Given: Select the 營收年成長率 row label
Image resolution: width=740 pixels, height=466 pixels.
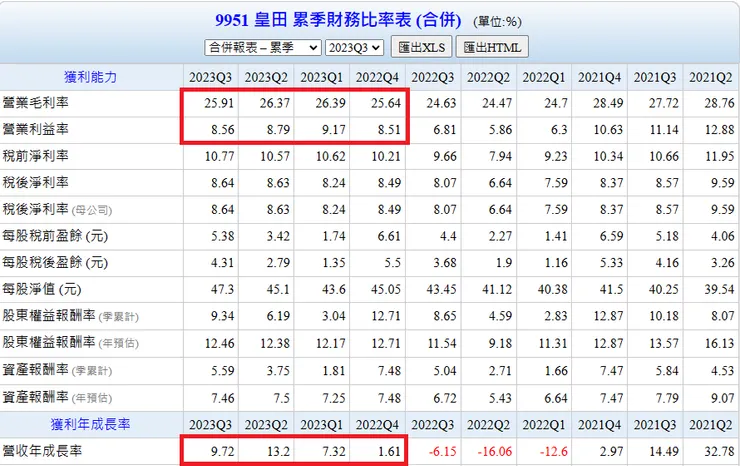Looking at the screenshot, I should [42, 451].
